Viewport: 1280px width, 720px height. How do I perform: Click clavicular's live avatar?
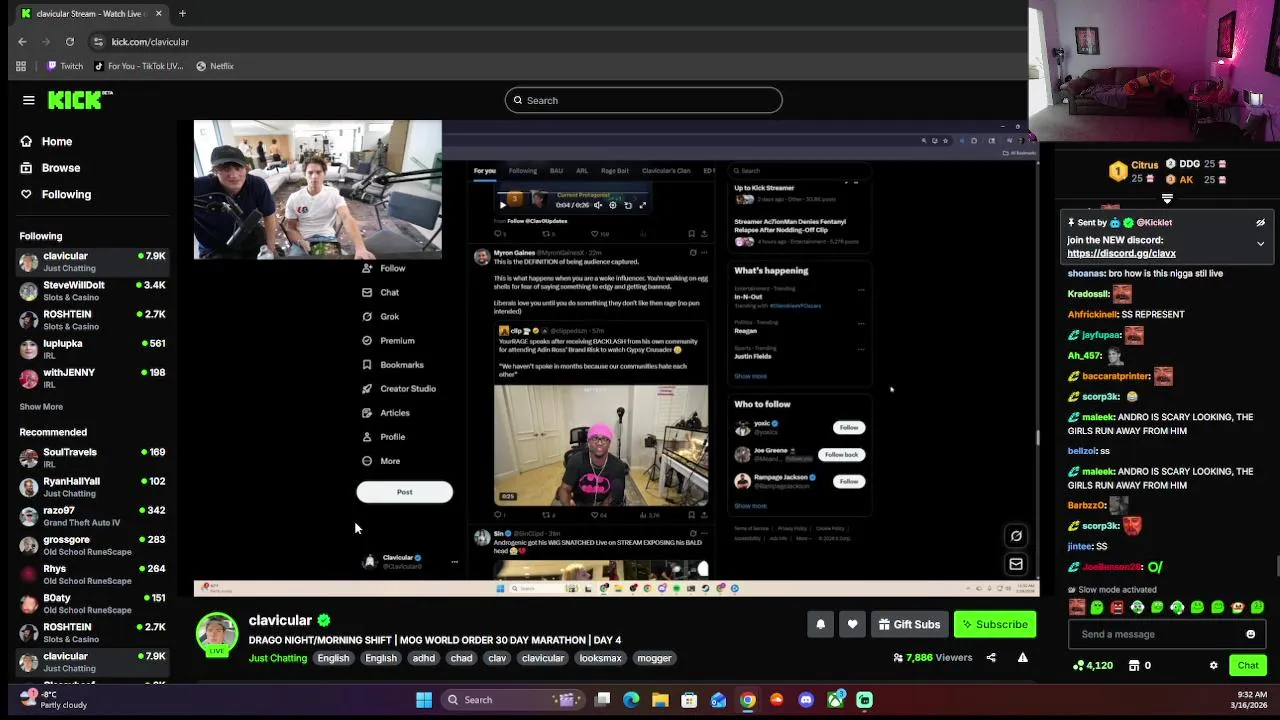(217, 634)
